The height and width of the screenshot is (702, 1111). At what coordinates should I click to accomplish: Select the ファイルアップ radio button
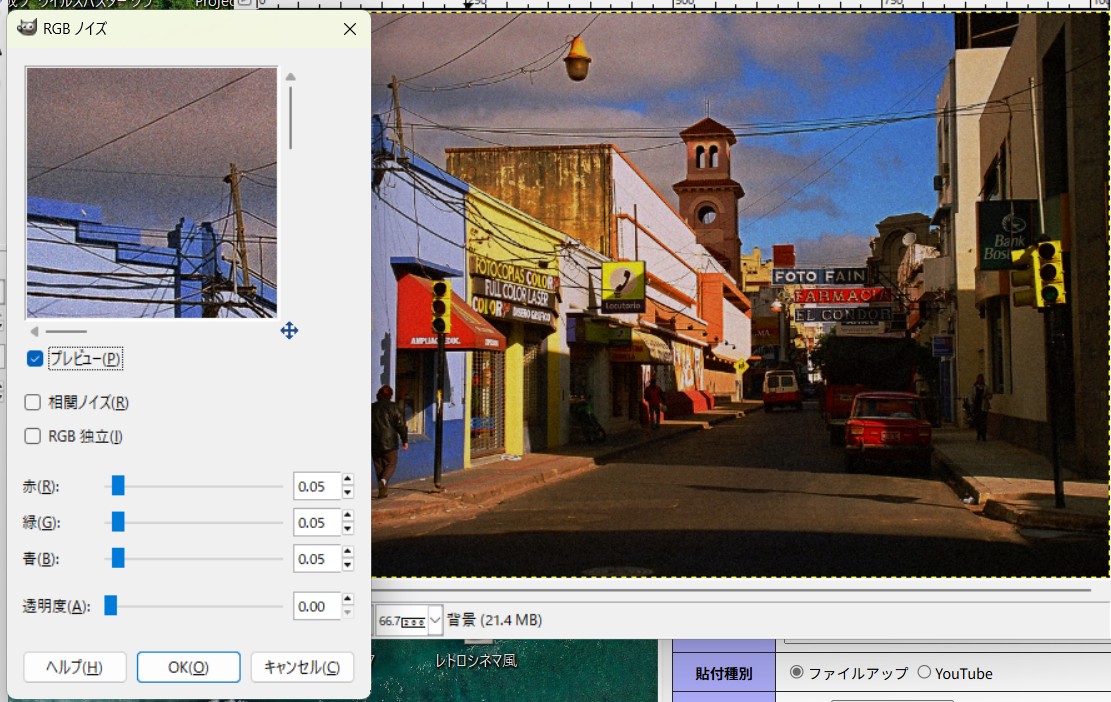pyautogui.click(x=797, y=673)
